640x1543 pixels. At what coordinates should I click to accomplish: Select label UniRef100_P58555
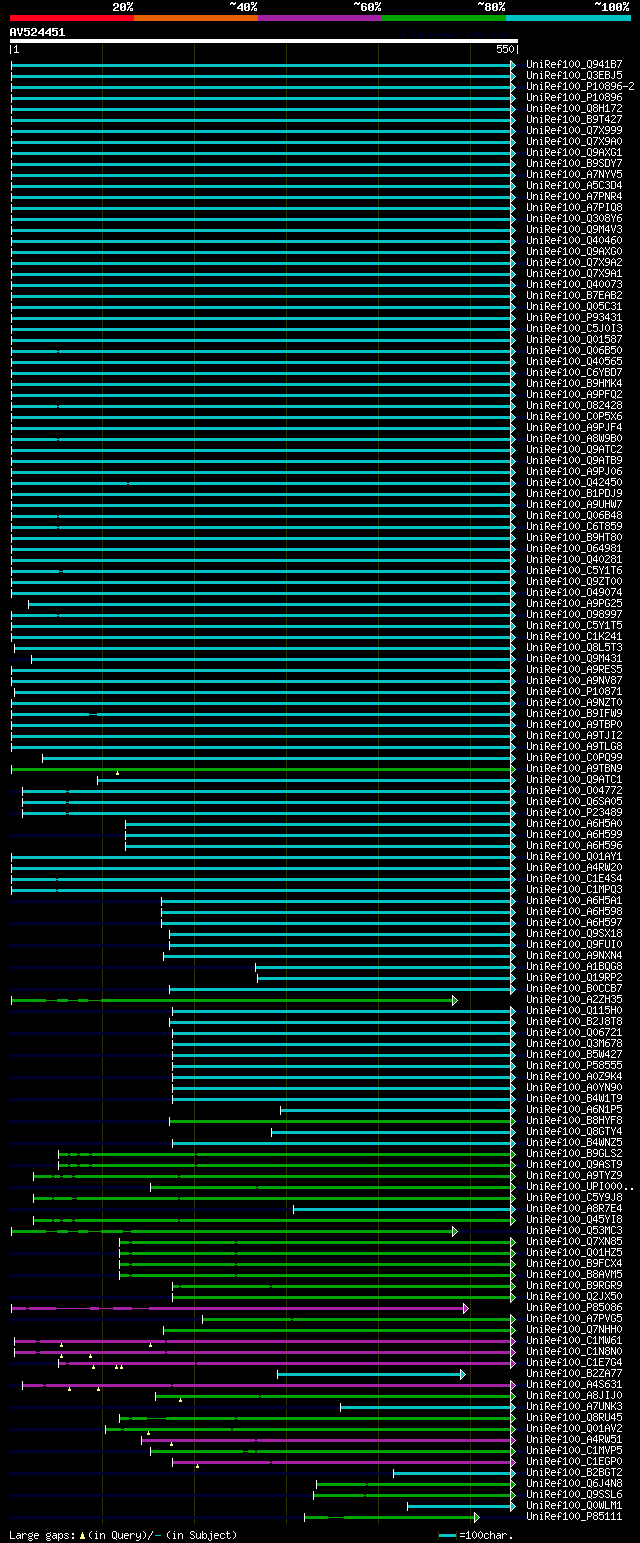pyautogui.click(x=574, y=1065)
